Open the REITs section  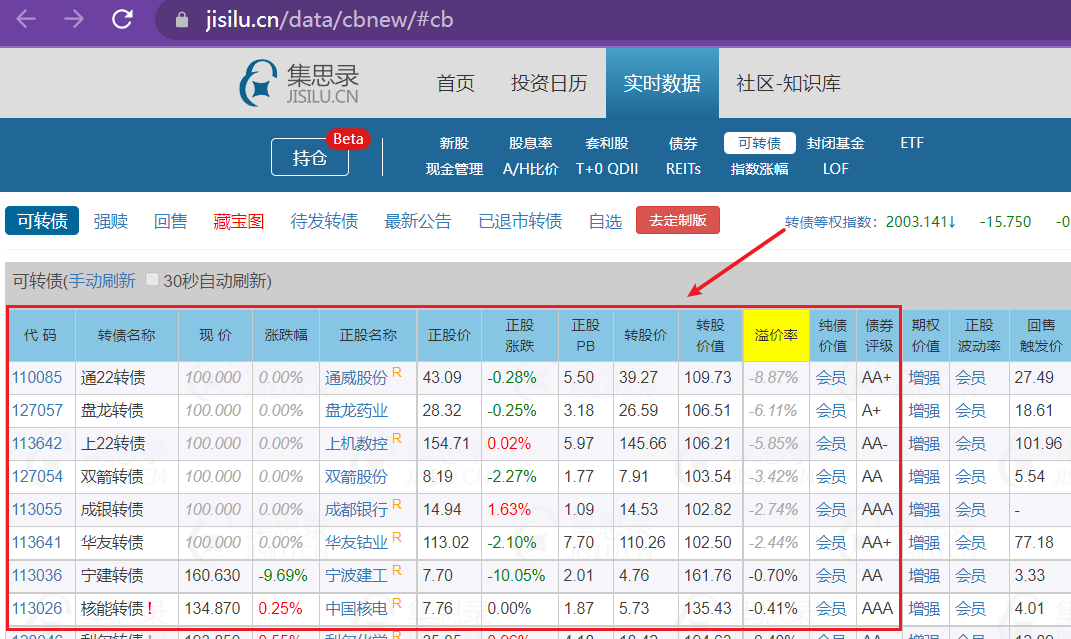click(x=683, y=169)
